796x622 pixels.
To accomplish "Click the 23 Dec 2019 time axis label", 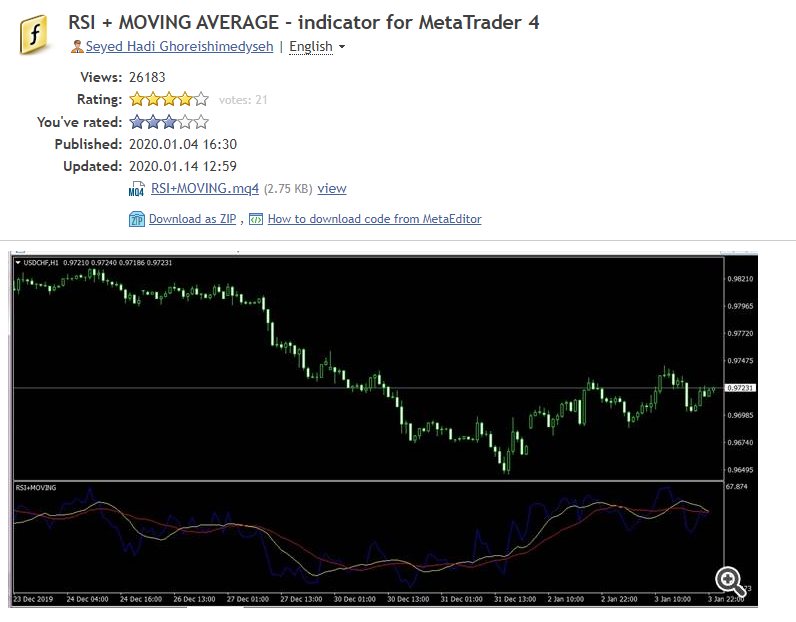I will pos(33,599).
